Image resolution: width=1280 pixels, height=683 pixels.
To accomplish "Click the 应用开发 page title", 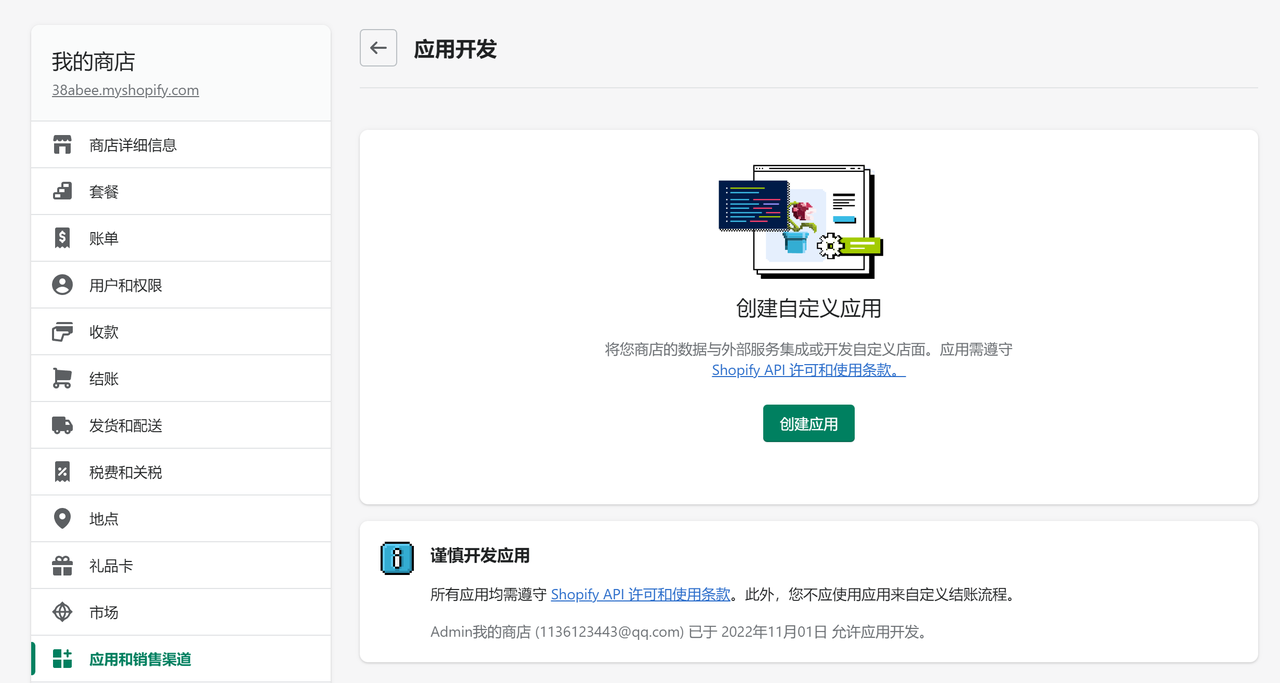I will (455, 49).
